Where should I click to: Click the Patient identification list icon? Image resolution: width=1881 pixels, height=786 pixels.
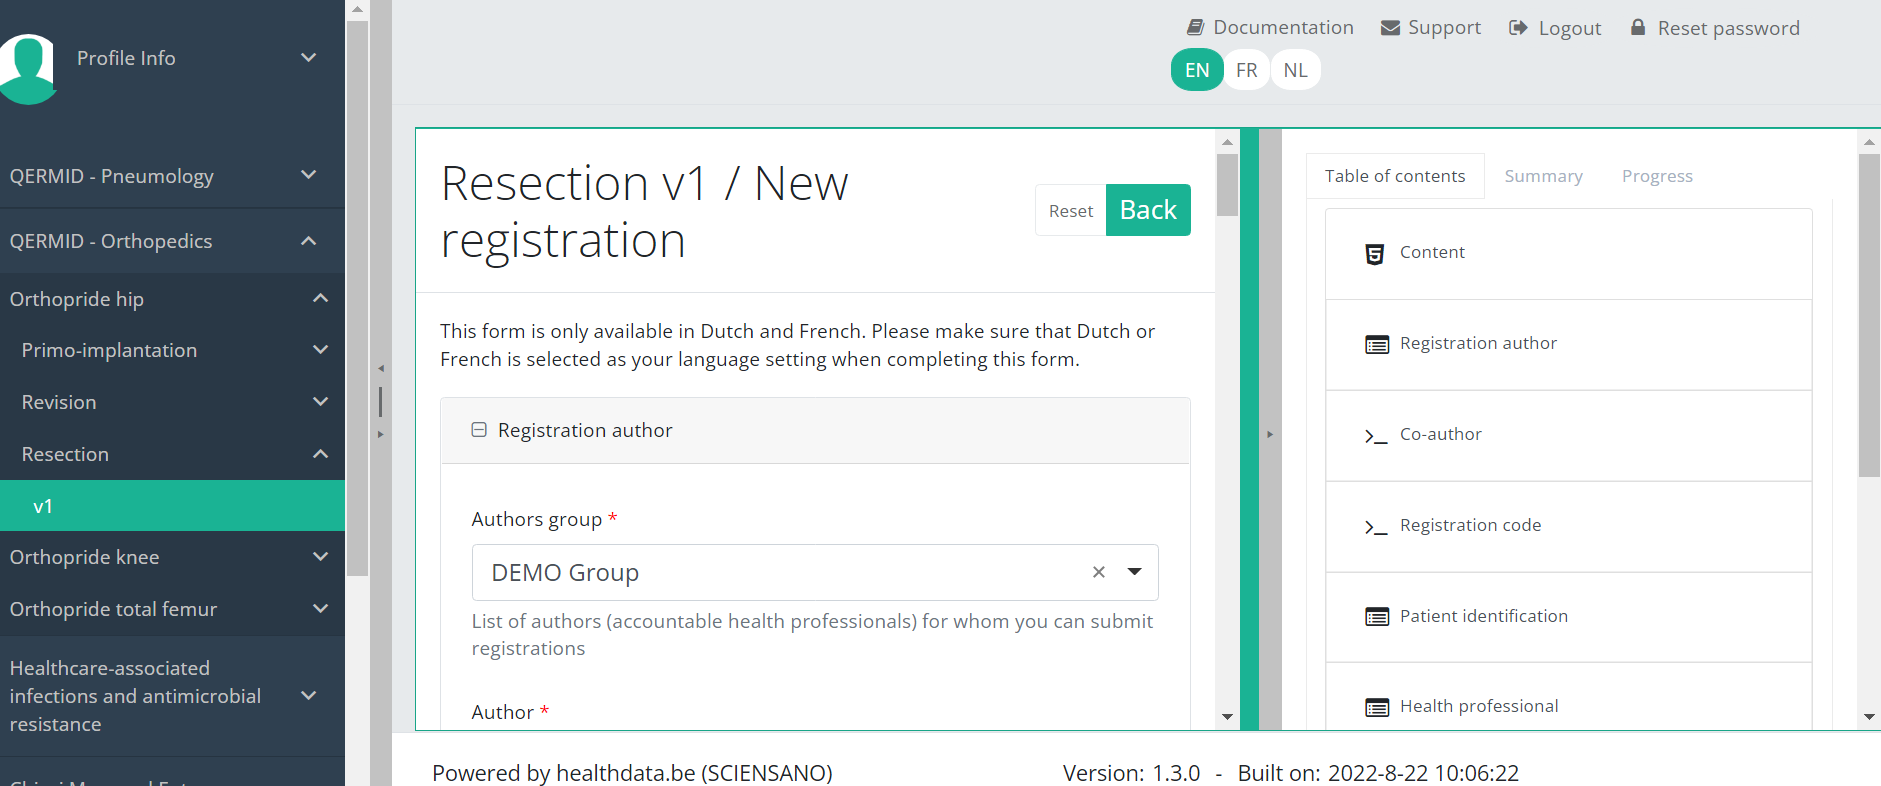(1377, 617)
